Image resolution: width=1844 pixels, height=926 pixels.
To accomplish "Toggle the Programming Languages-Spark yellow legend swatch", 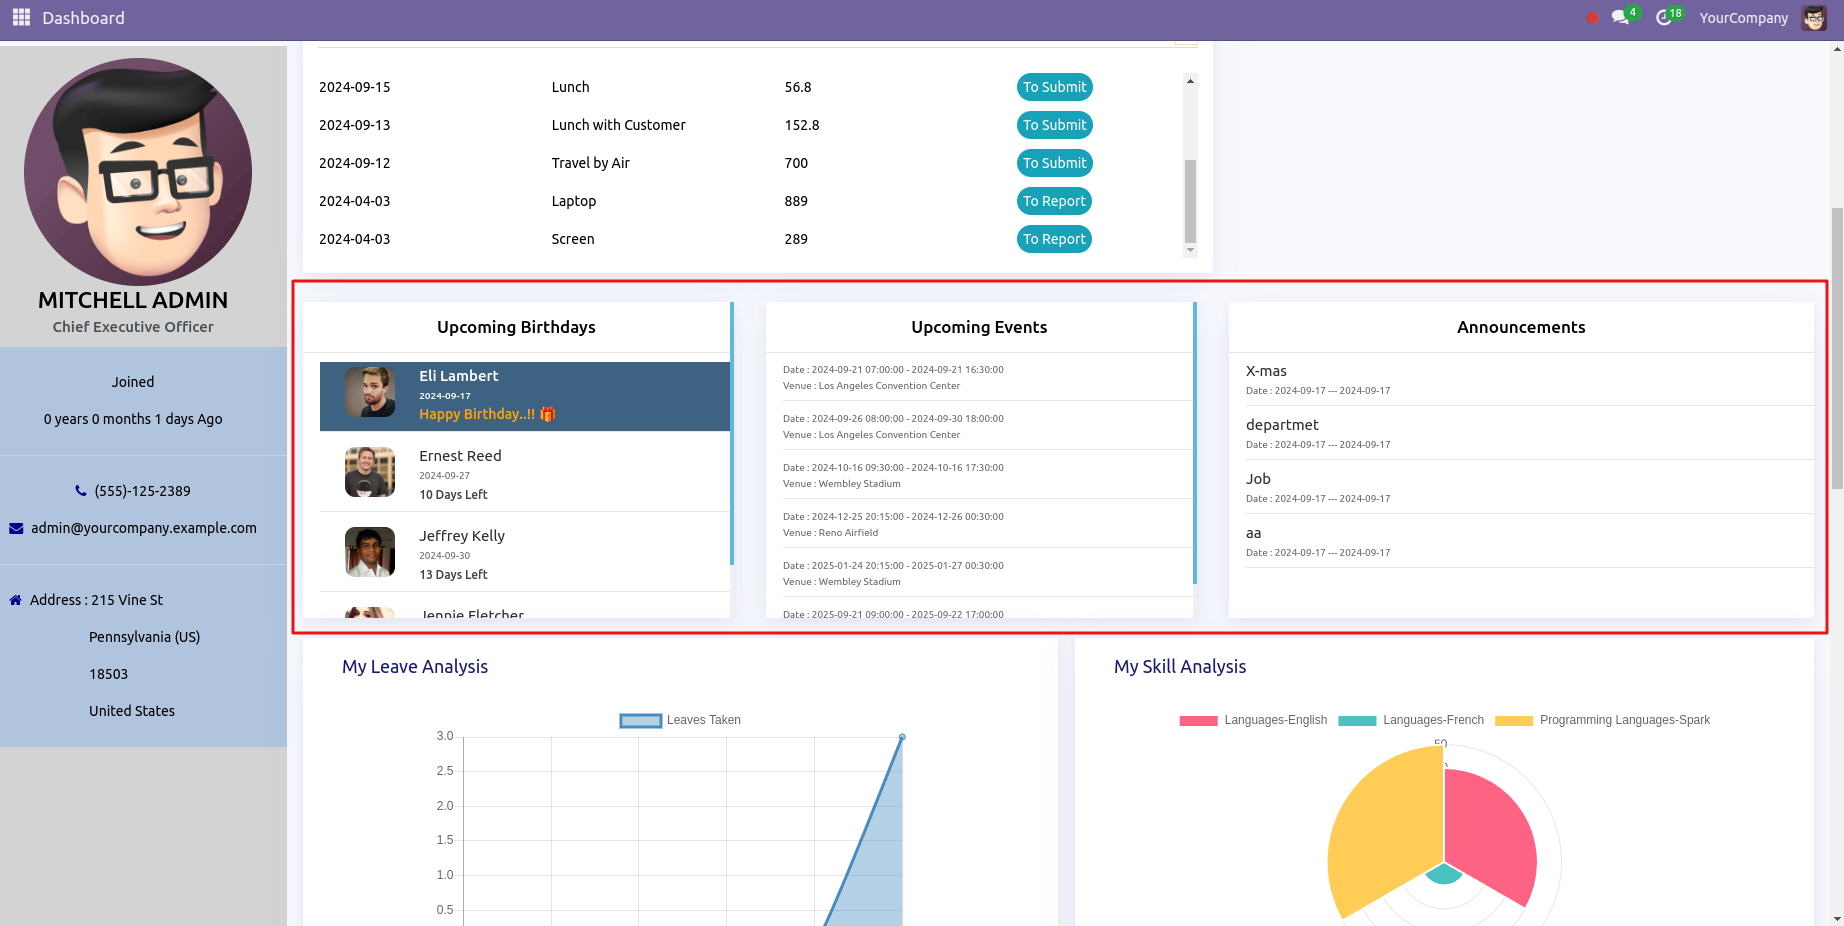I will coord(1513,720).
